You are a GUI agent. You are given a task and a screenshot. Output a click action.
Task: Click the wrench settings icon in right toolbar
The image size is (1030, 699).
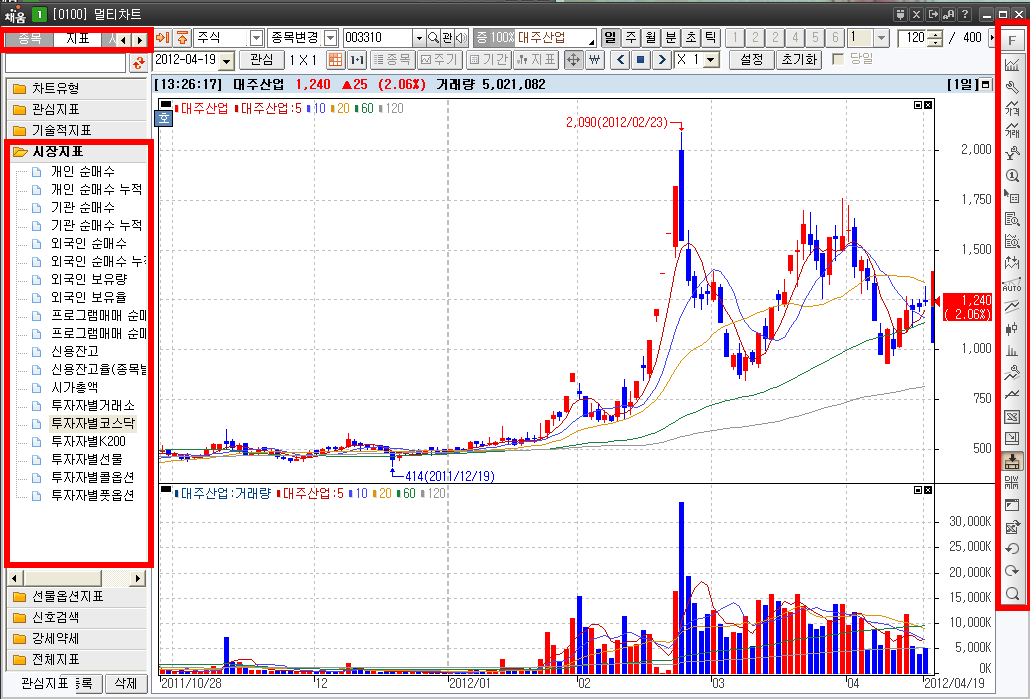click(x=1011, y=87)
